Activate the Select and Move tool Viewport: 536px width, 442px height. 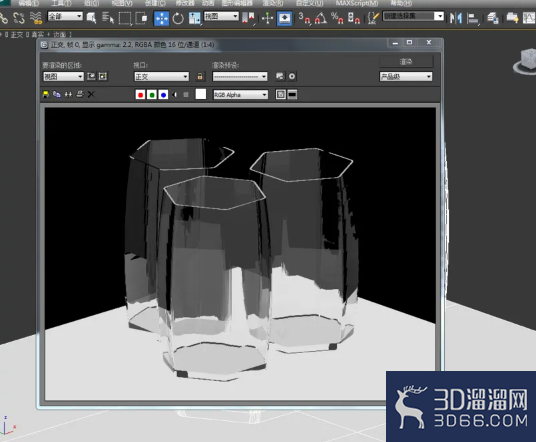pyautogui.click(x=161, y=18)
